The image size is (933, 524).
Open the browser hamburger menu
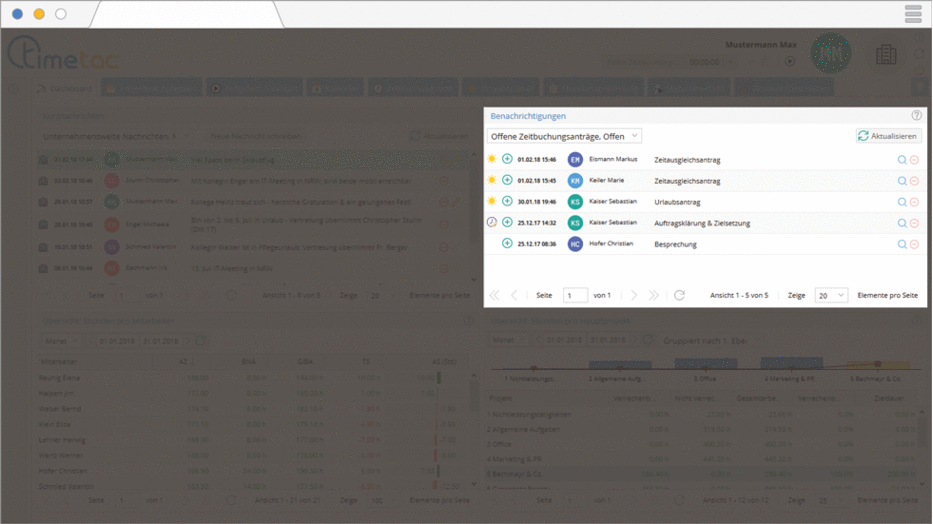point(913,13)
